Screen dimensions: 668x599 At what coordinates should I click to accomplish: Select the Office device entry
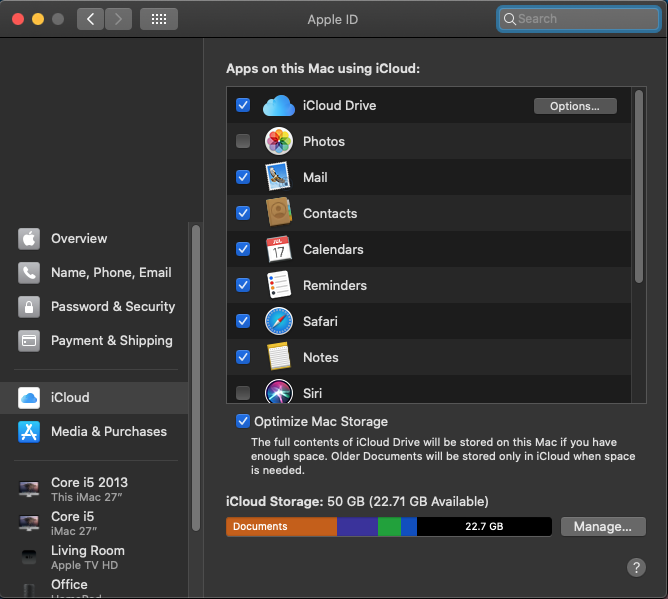(94, 587)
